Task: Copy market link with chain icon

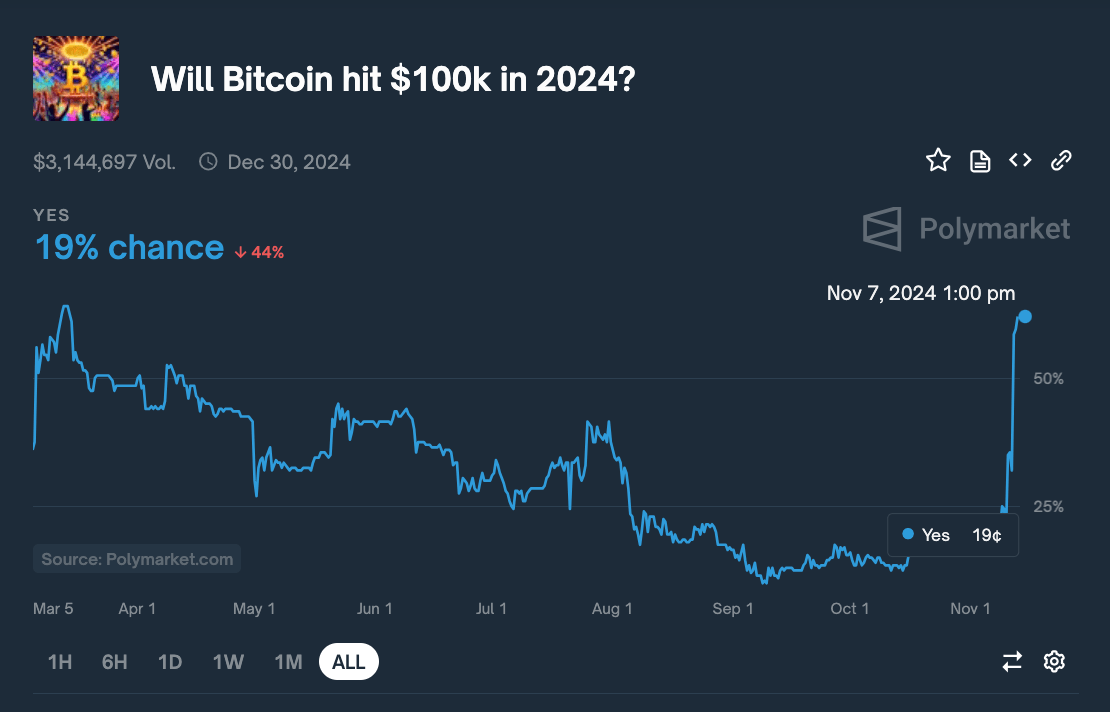Action: coord(1061,160)
